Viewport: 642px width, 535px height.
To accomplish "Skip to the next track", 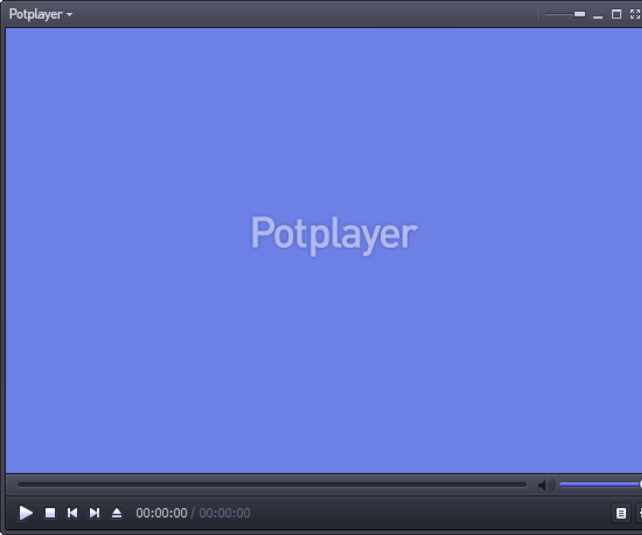I will [x=95, y=513].
